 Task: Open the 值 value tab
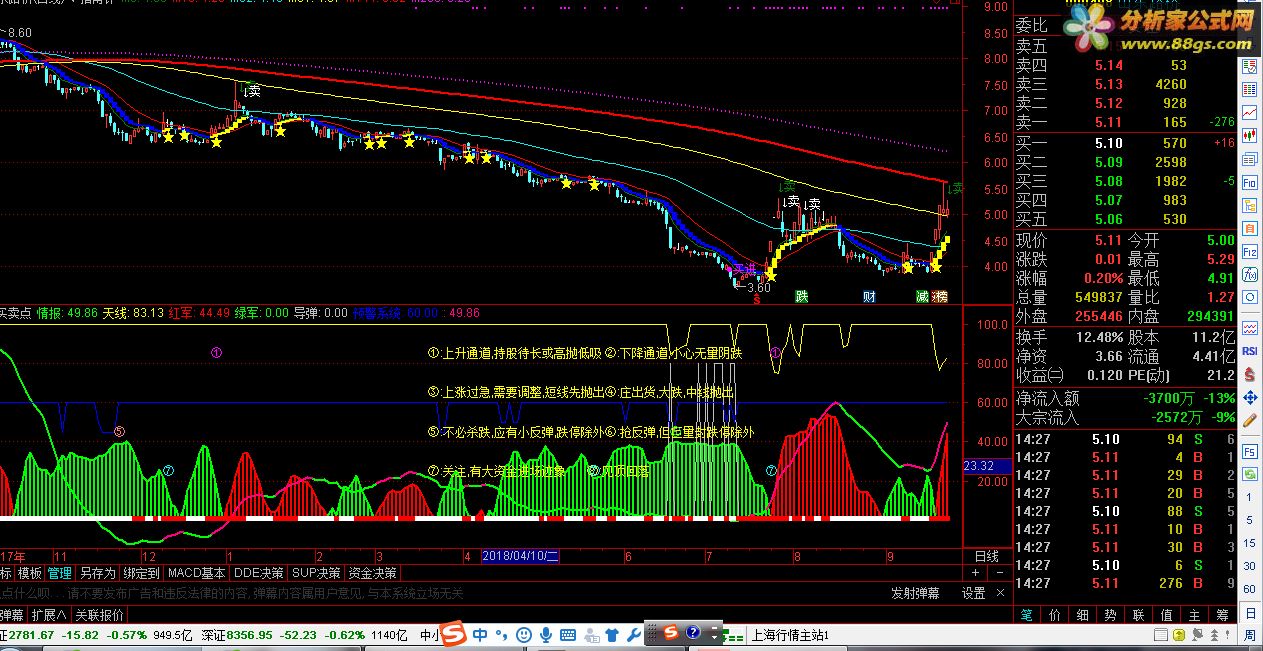pyautogui.click(x=1167, y=616)
